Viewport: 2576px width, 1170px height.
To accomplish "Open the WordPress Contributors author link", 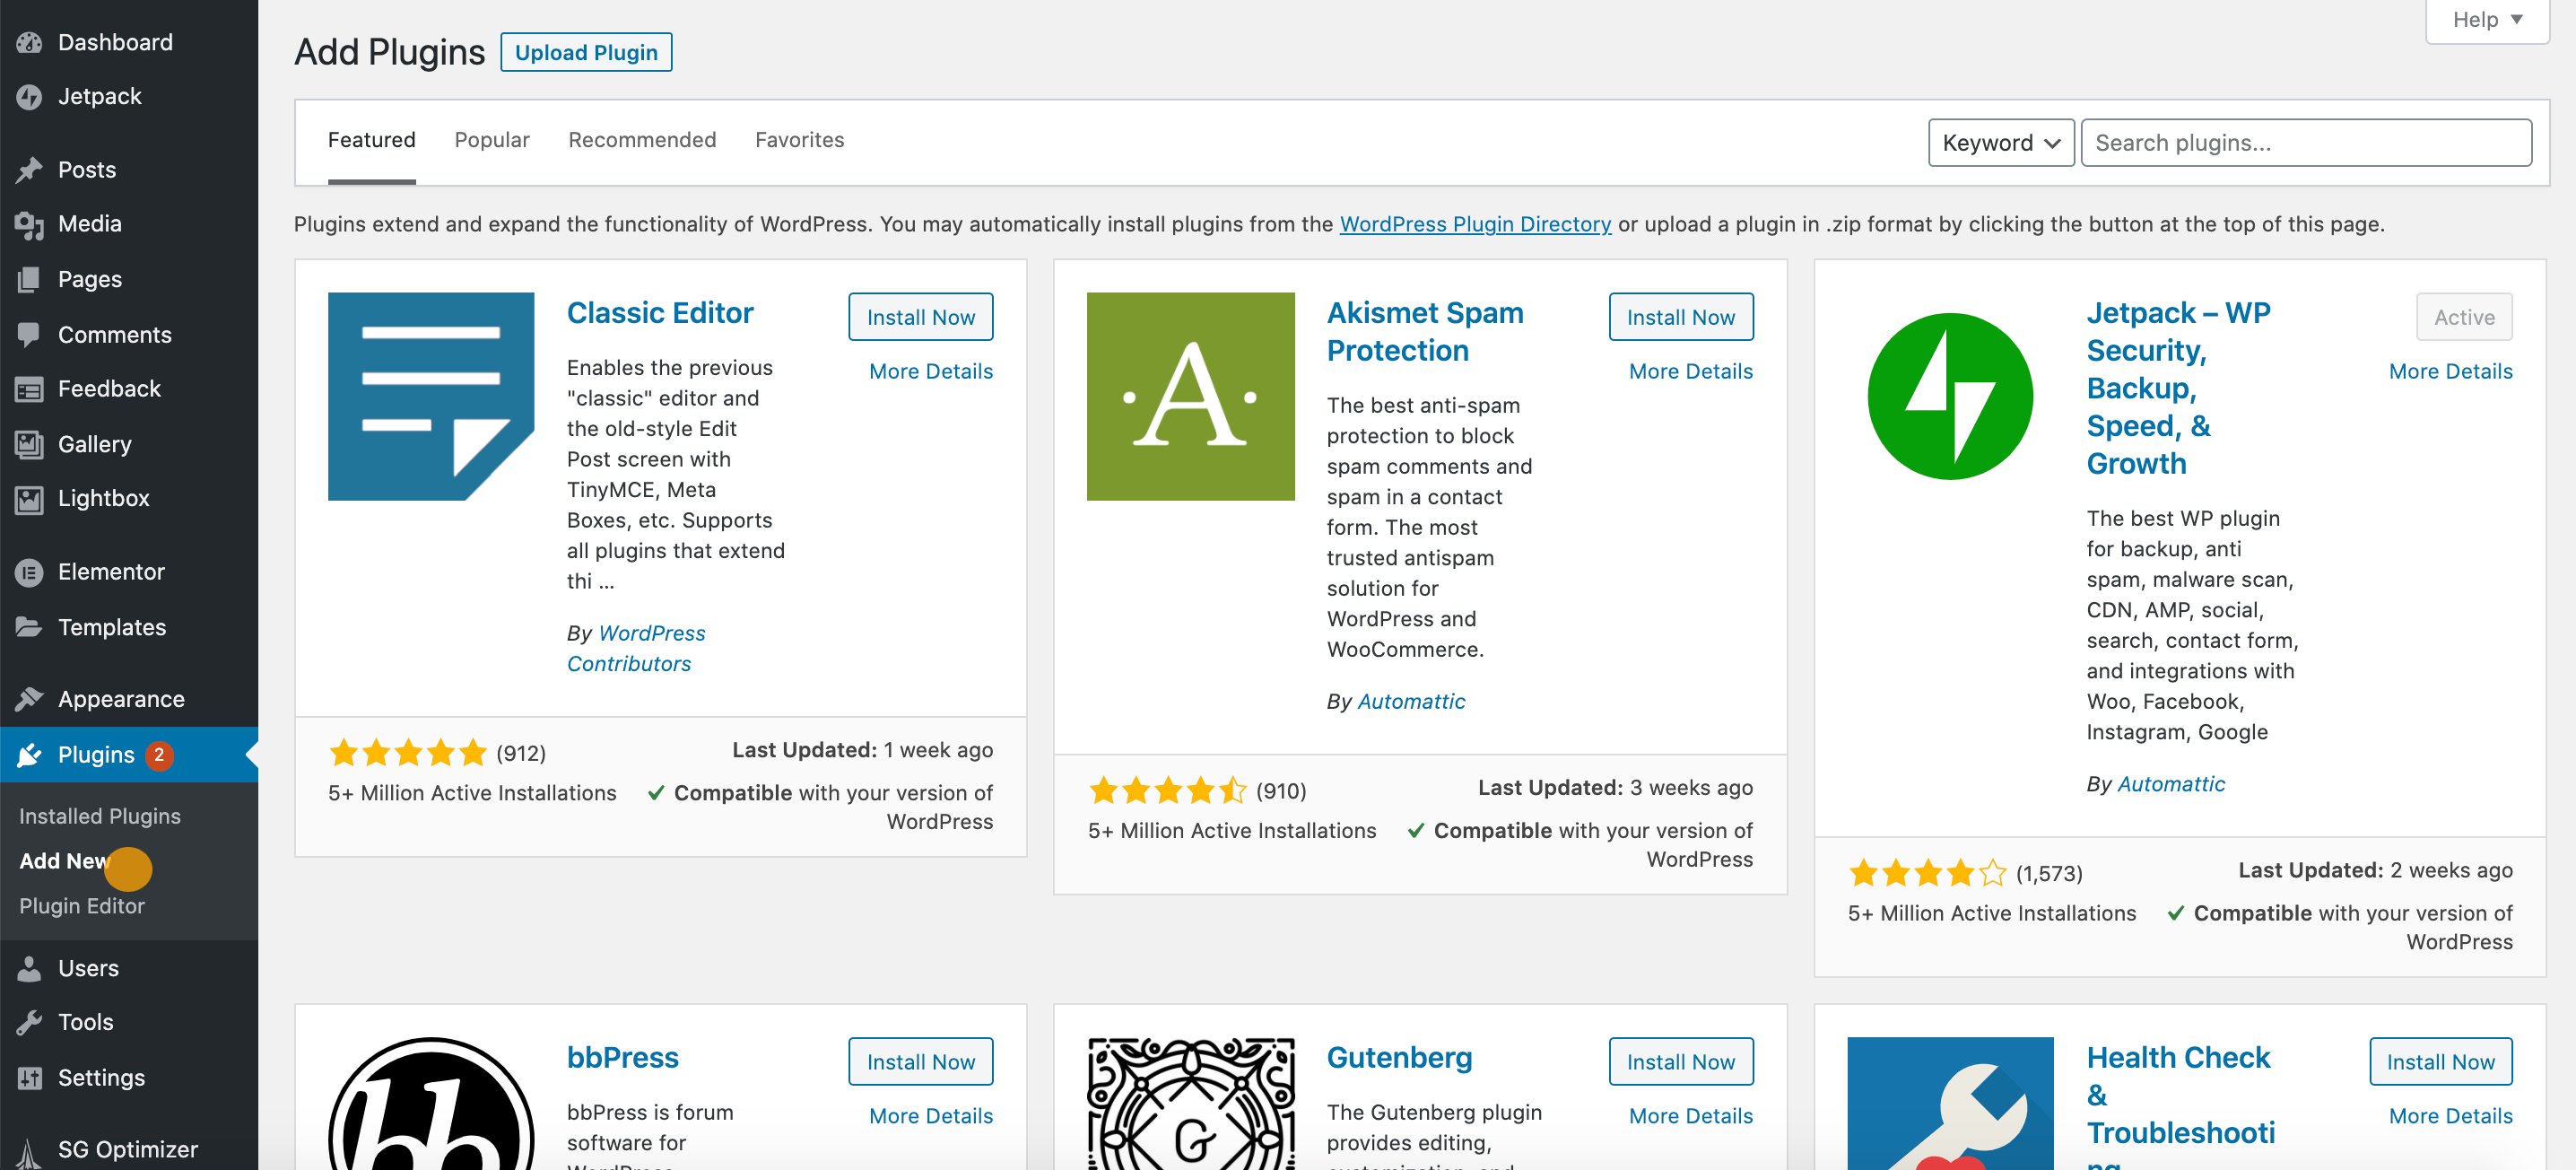I will tap(636, 649).
